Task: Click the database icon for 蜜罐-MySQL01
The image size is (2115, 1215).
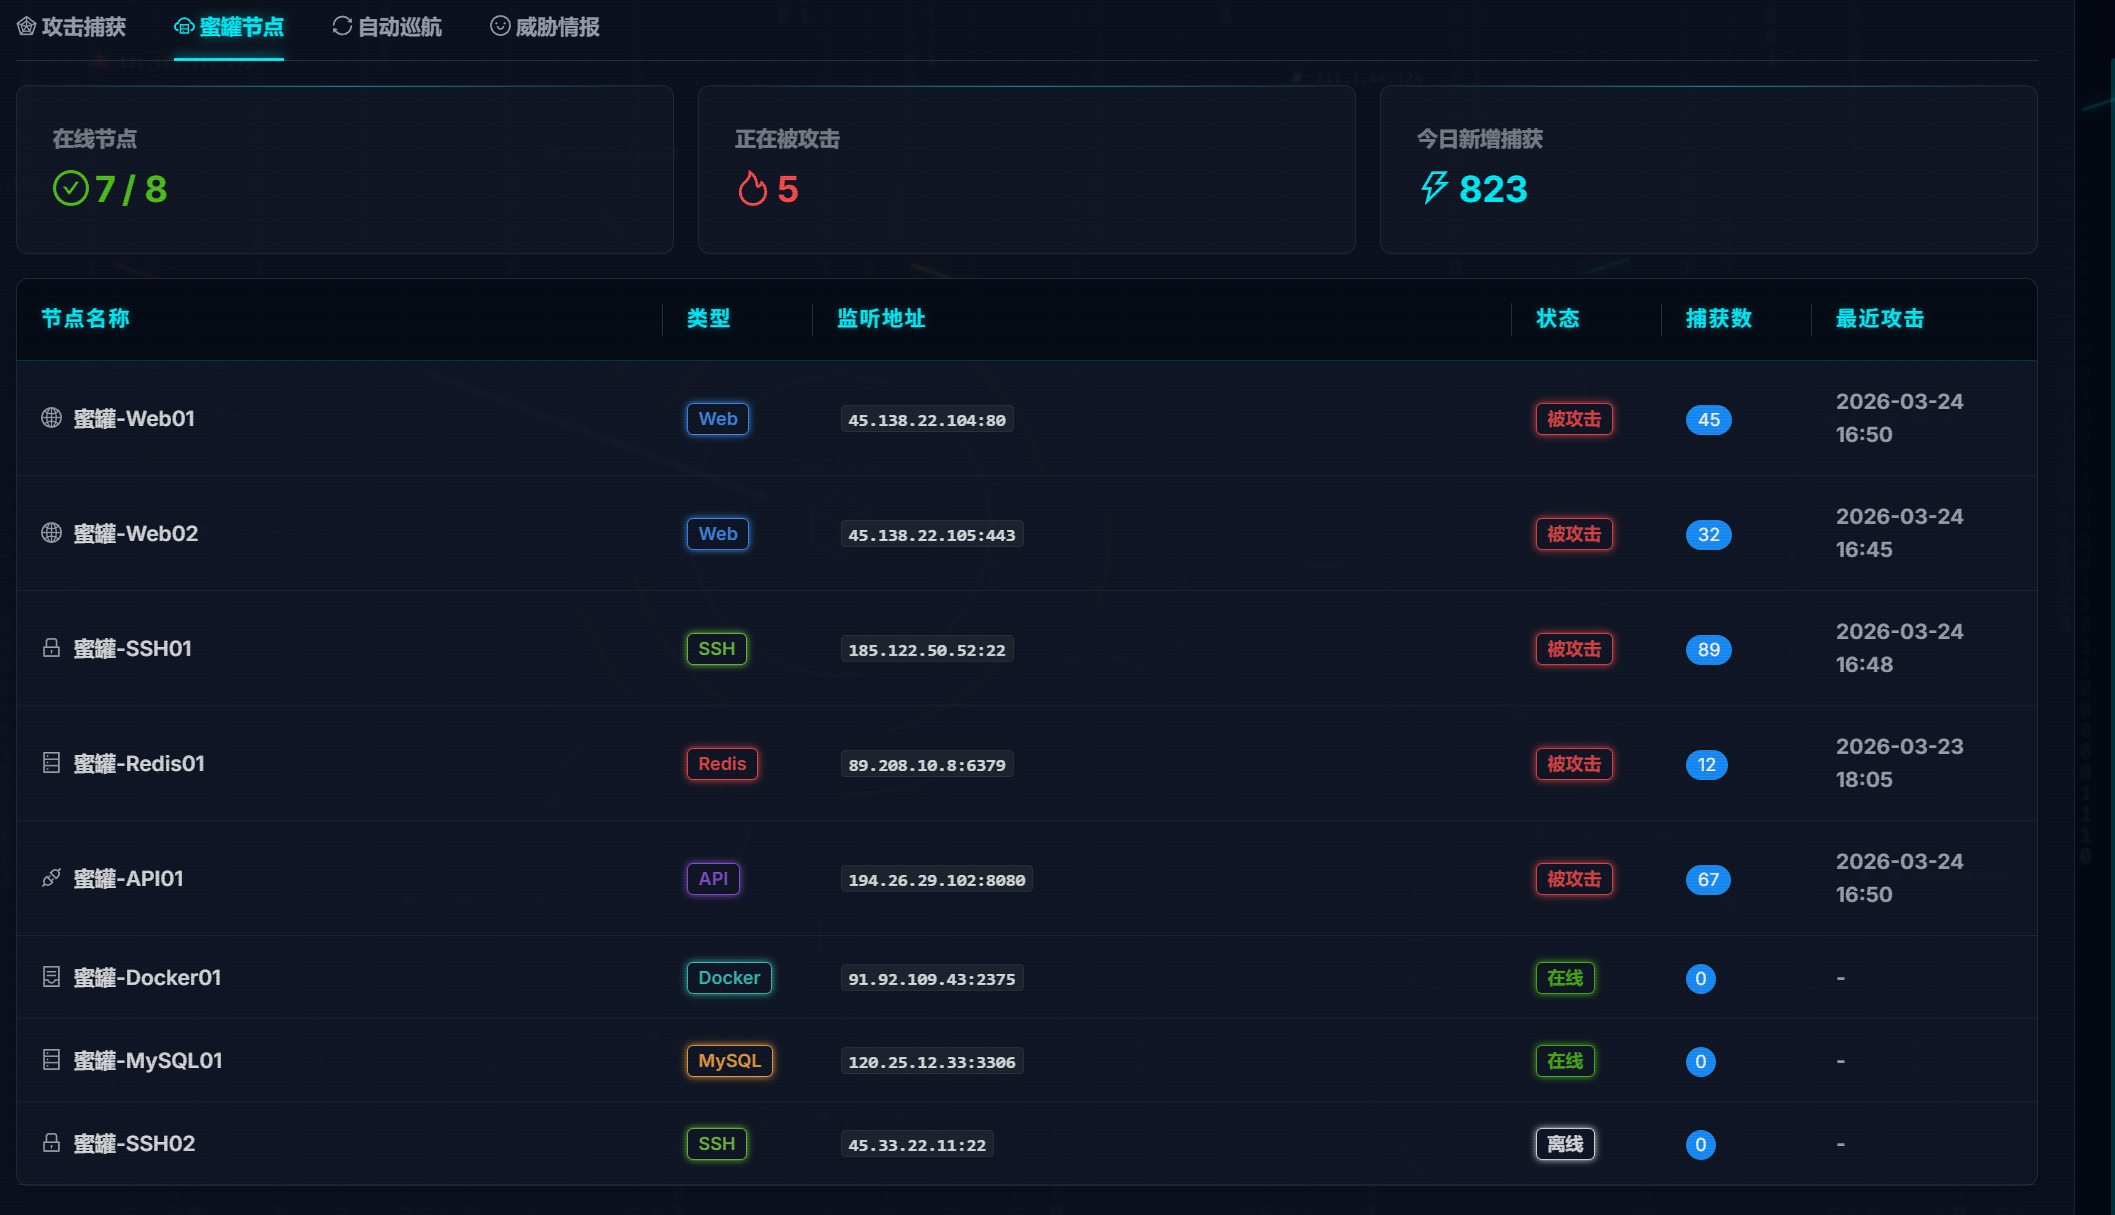Action: (51, 1060)
